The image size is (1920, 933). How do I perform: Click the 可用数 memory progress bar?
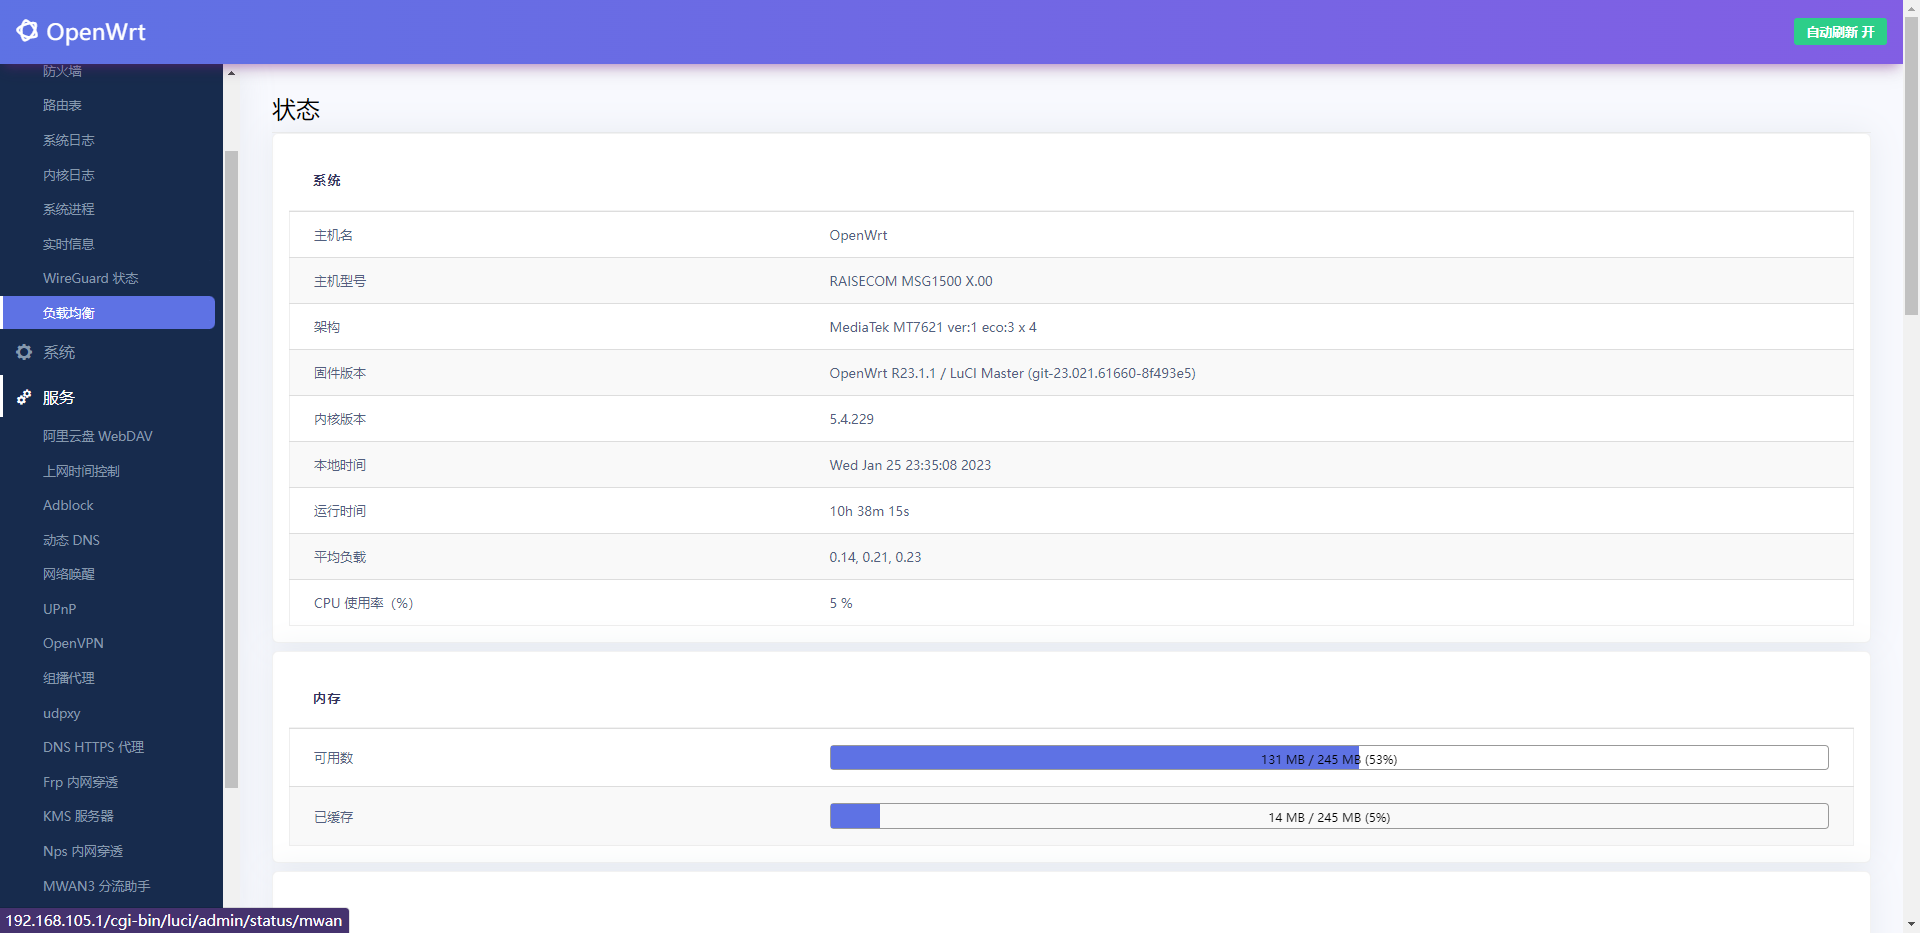[1328, 758]
